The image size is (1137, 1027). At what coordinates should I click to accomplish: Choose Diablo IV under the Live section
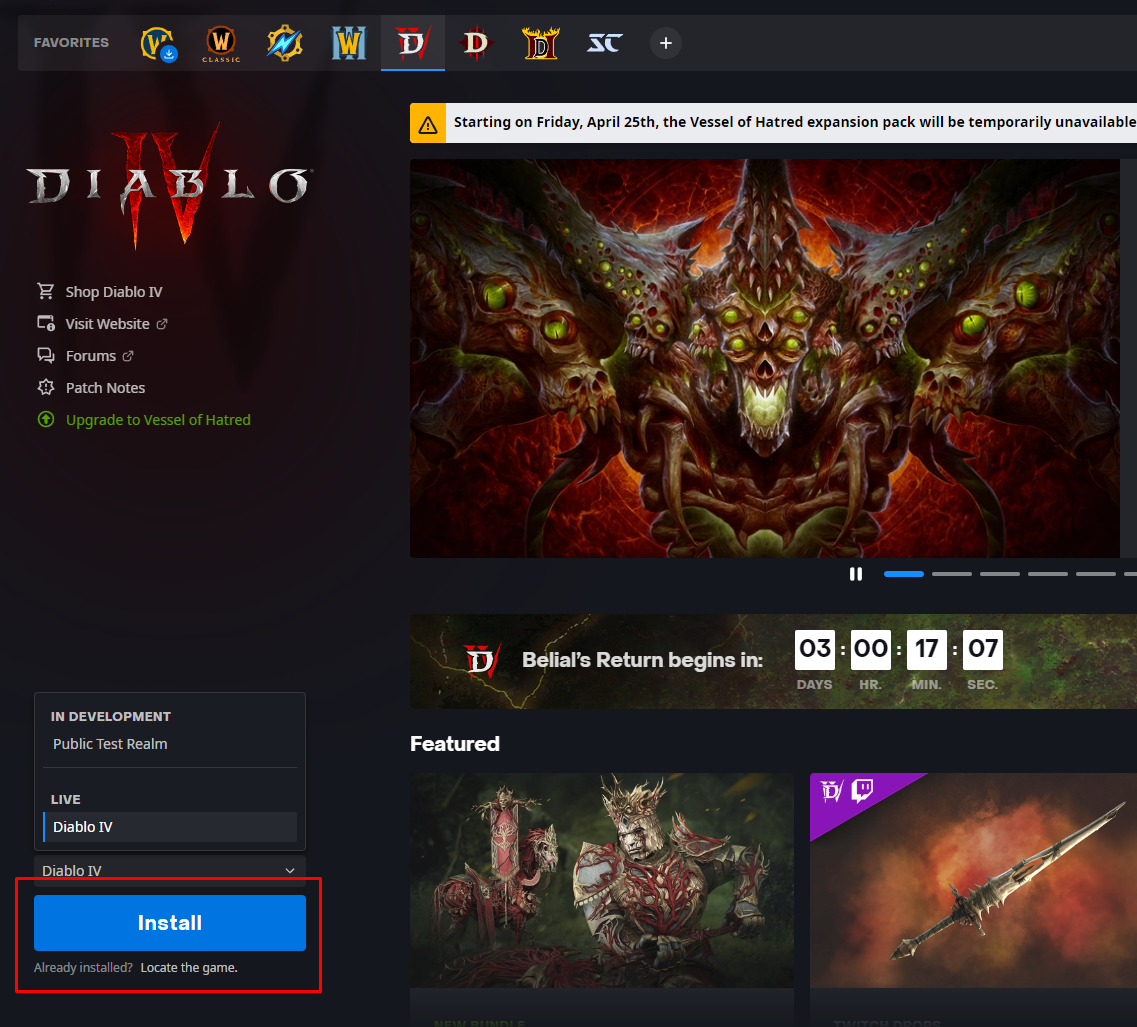(x=84, y=827)
